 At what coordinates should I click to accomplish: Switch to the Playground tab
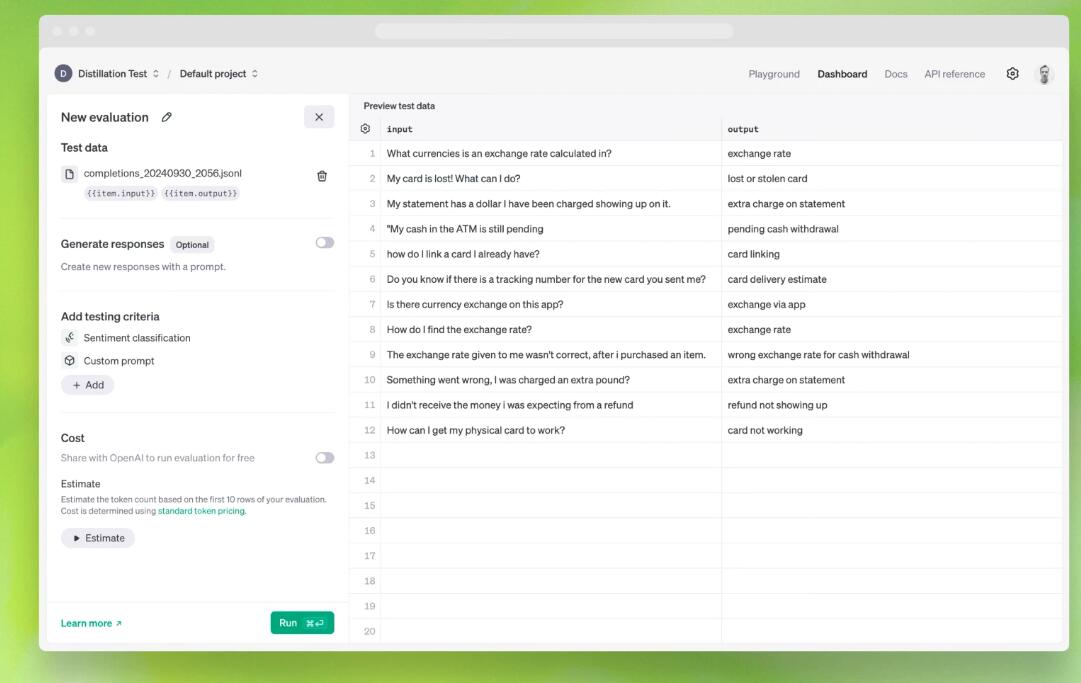(x=774, y=74)
